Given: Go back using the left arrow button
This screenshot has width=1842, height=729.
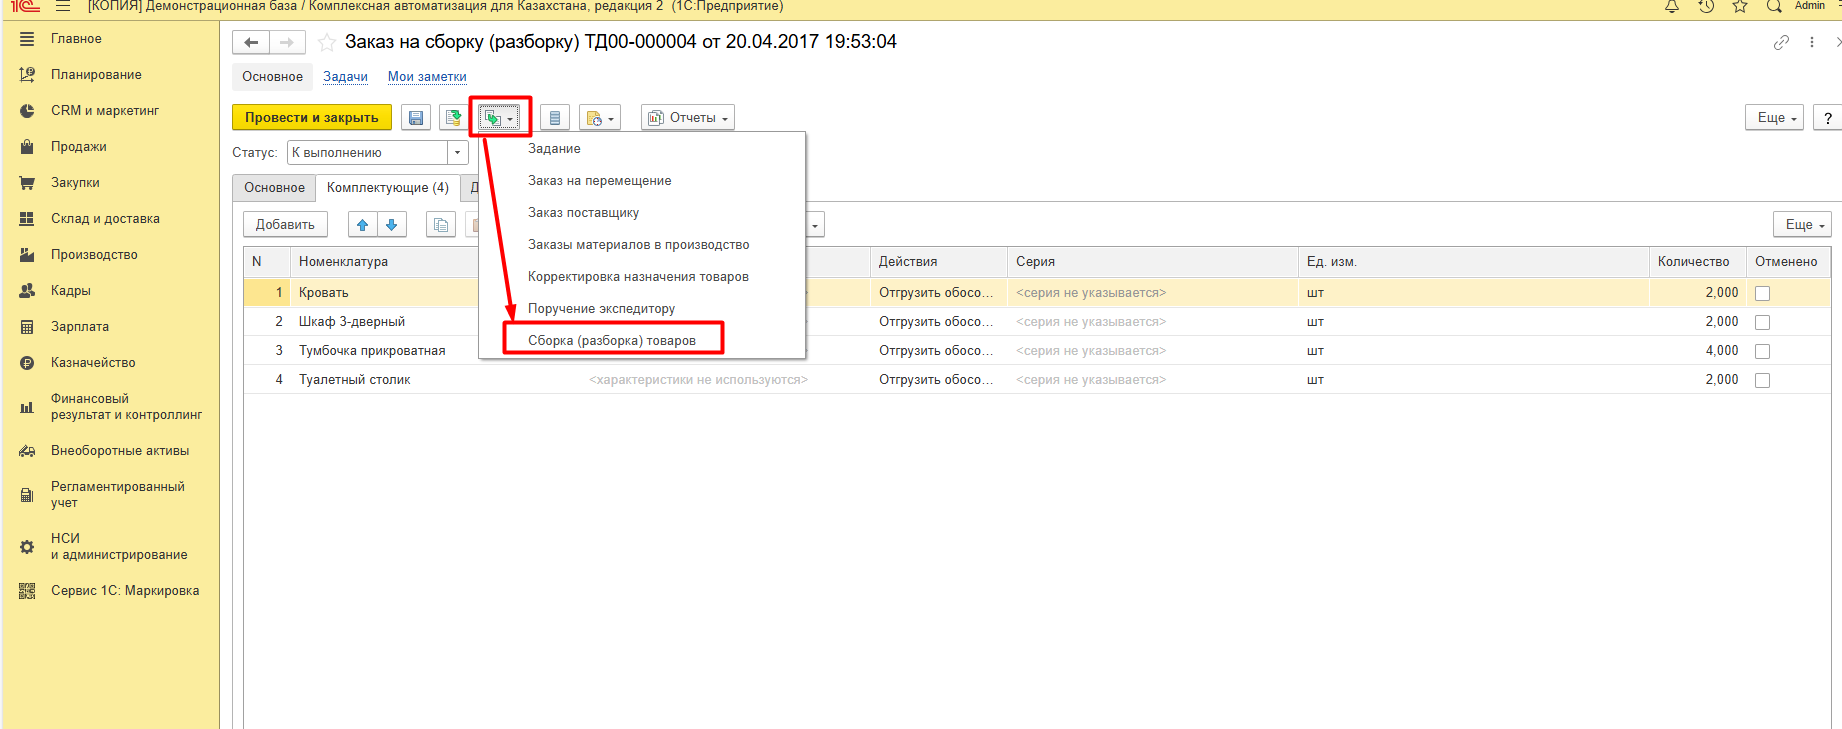Looking at the screenshot, I should (x=251, y=42).
